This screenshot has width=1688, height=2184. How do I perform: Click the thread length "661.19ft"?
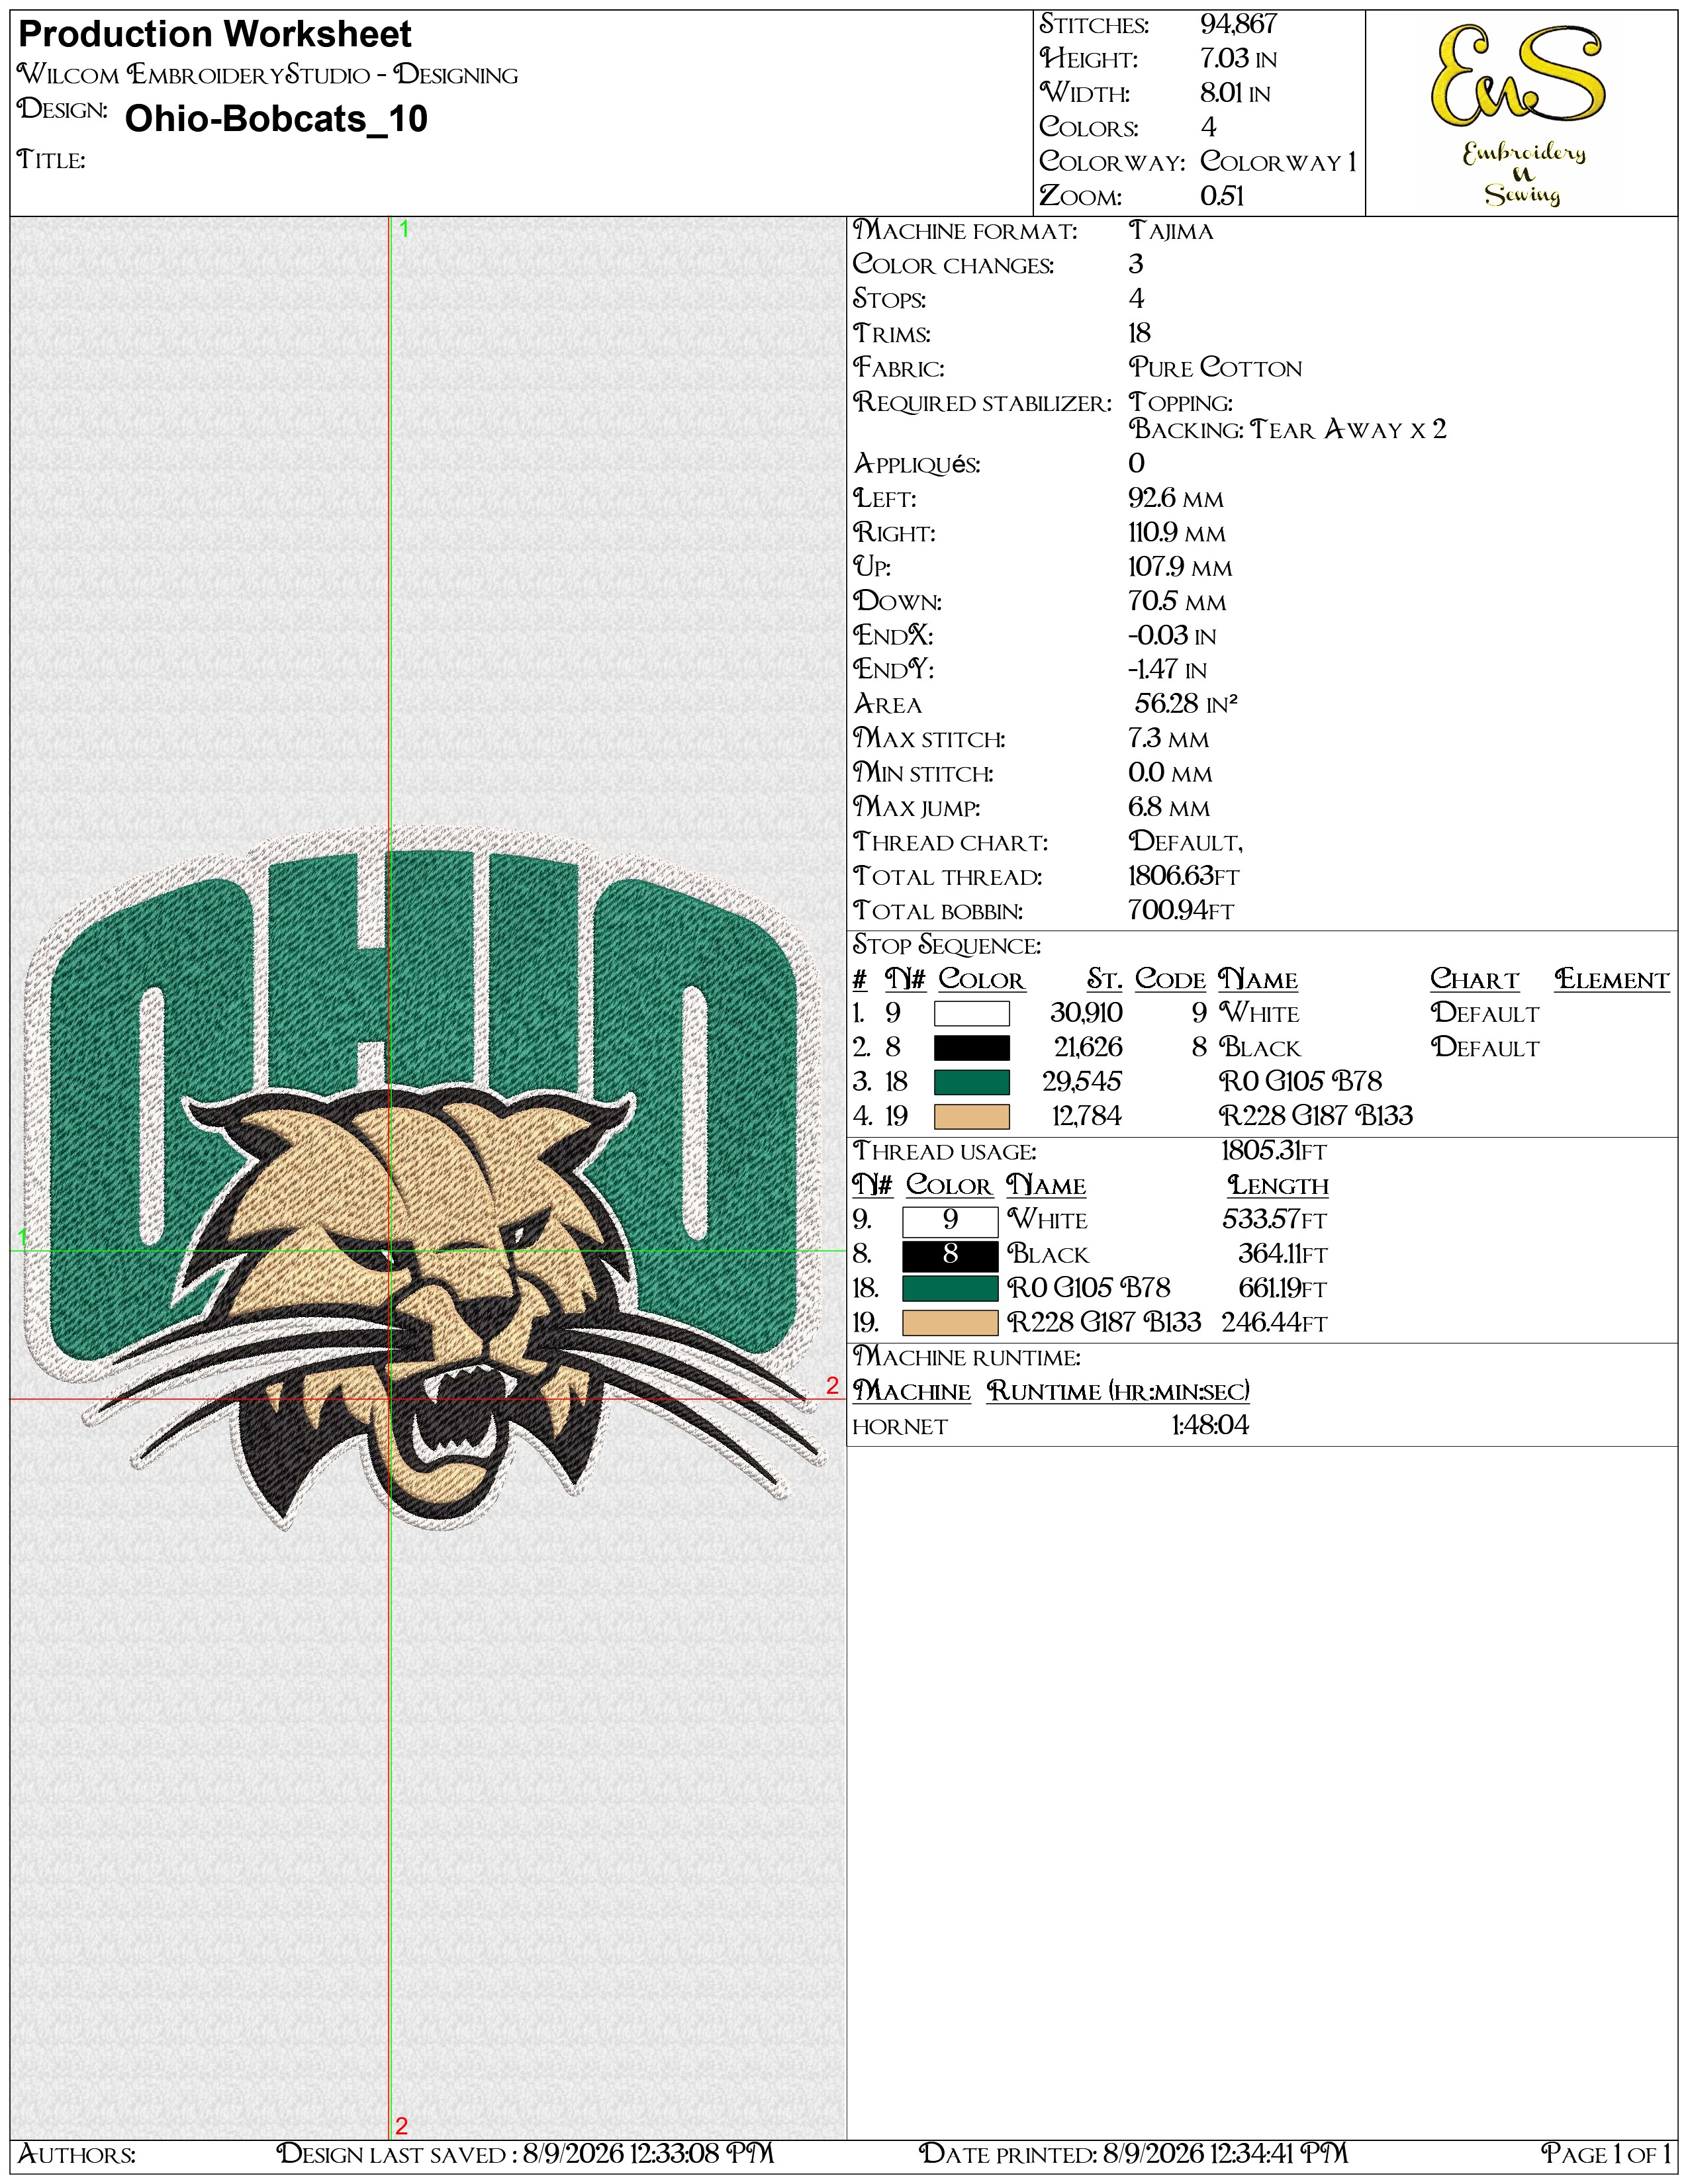pyautogui.click(x=1282, y=1289)
